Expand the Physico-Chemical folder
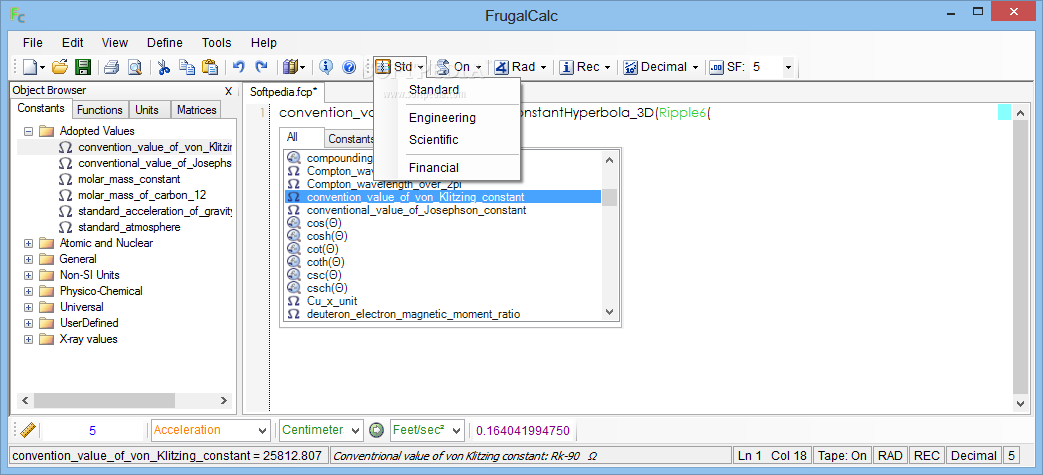 28,291
